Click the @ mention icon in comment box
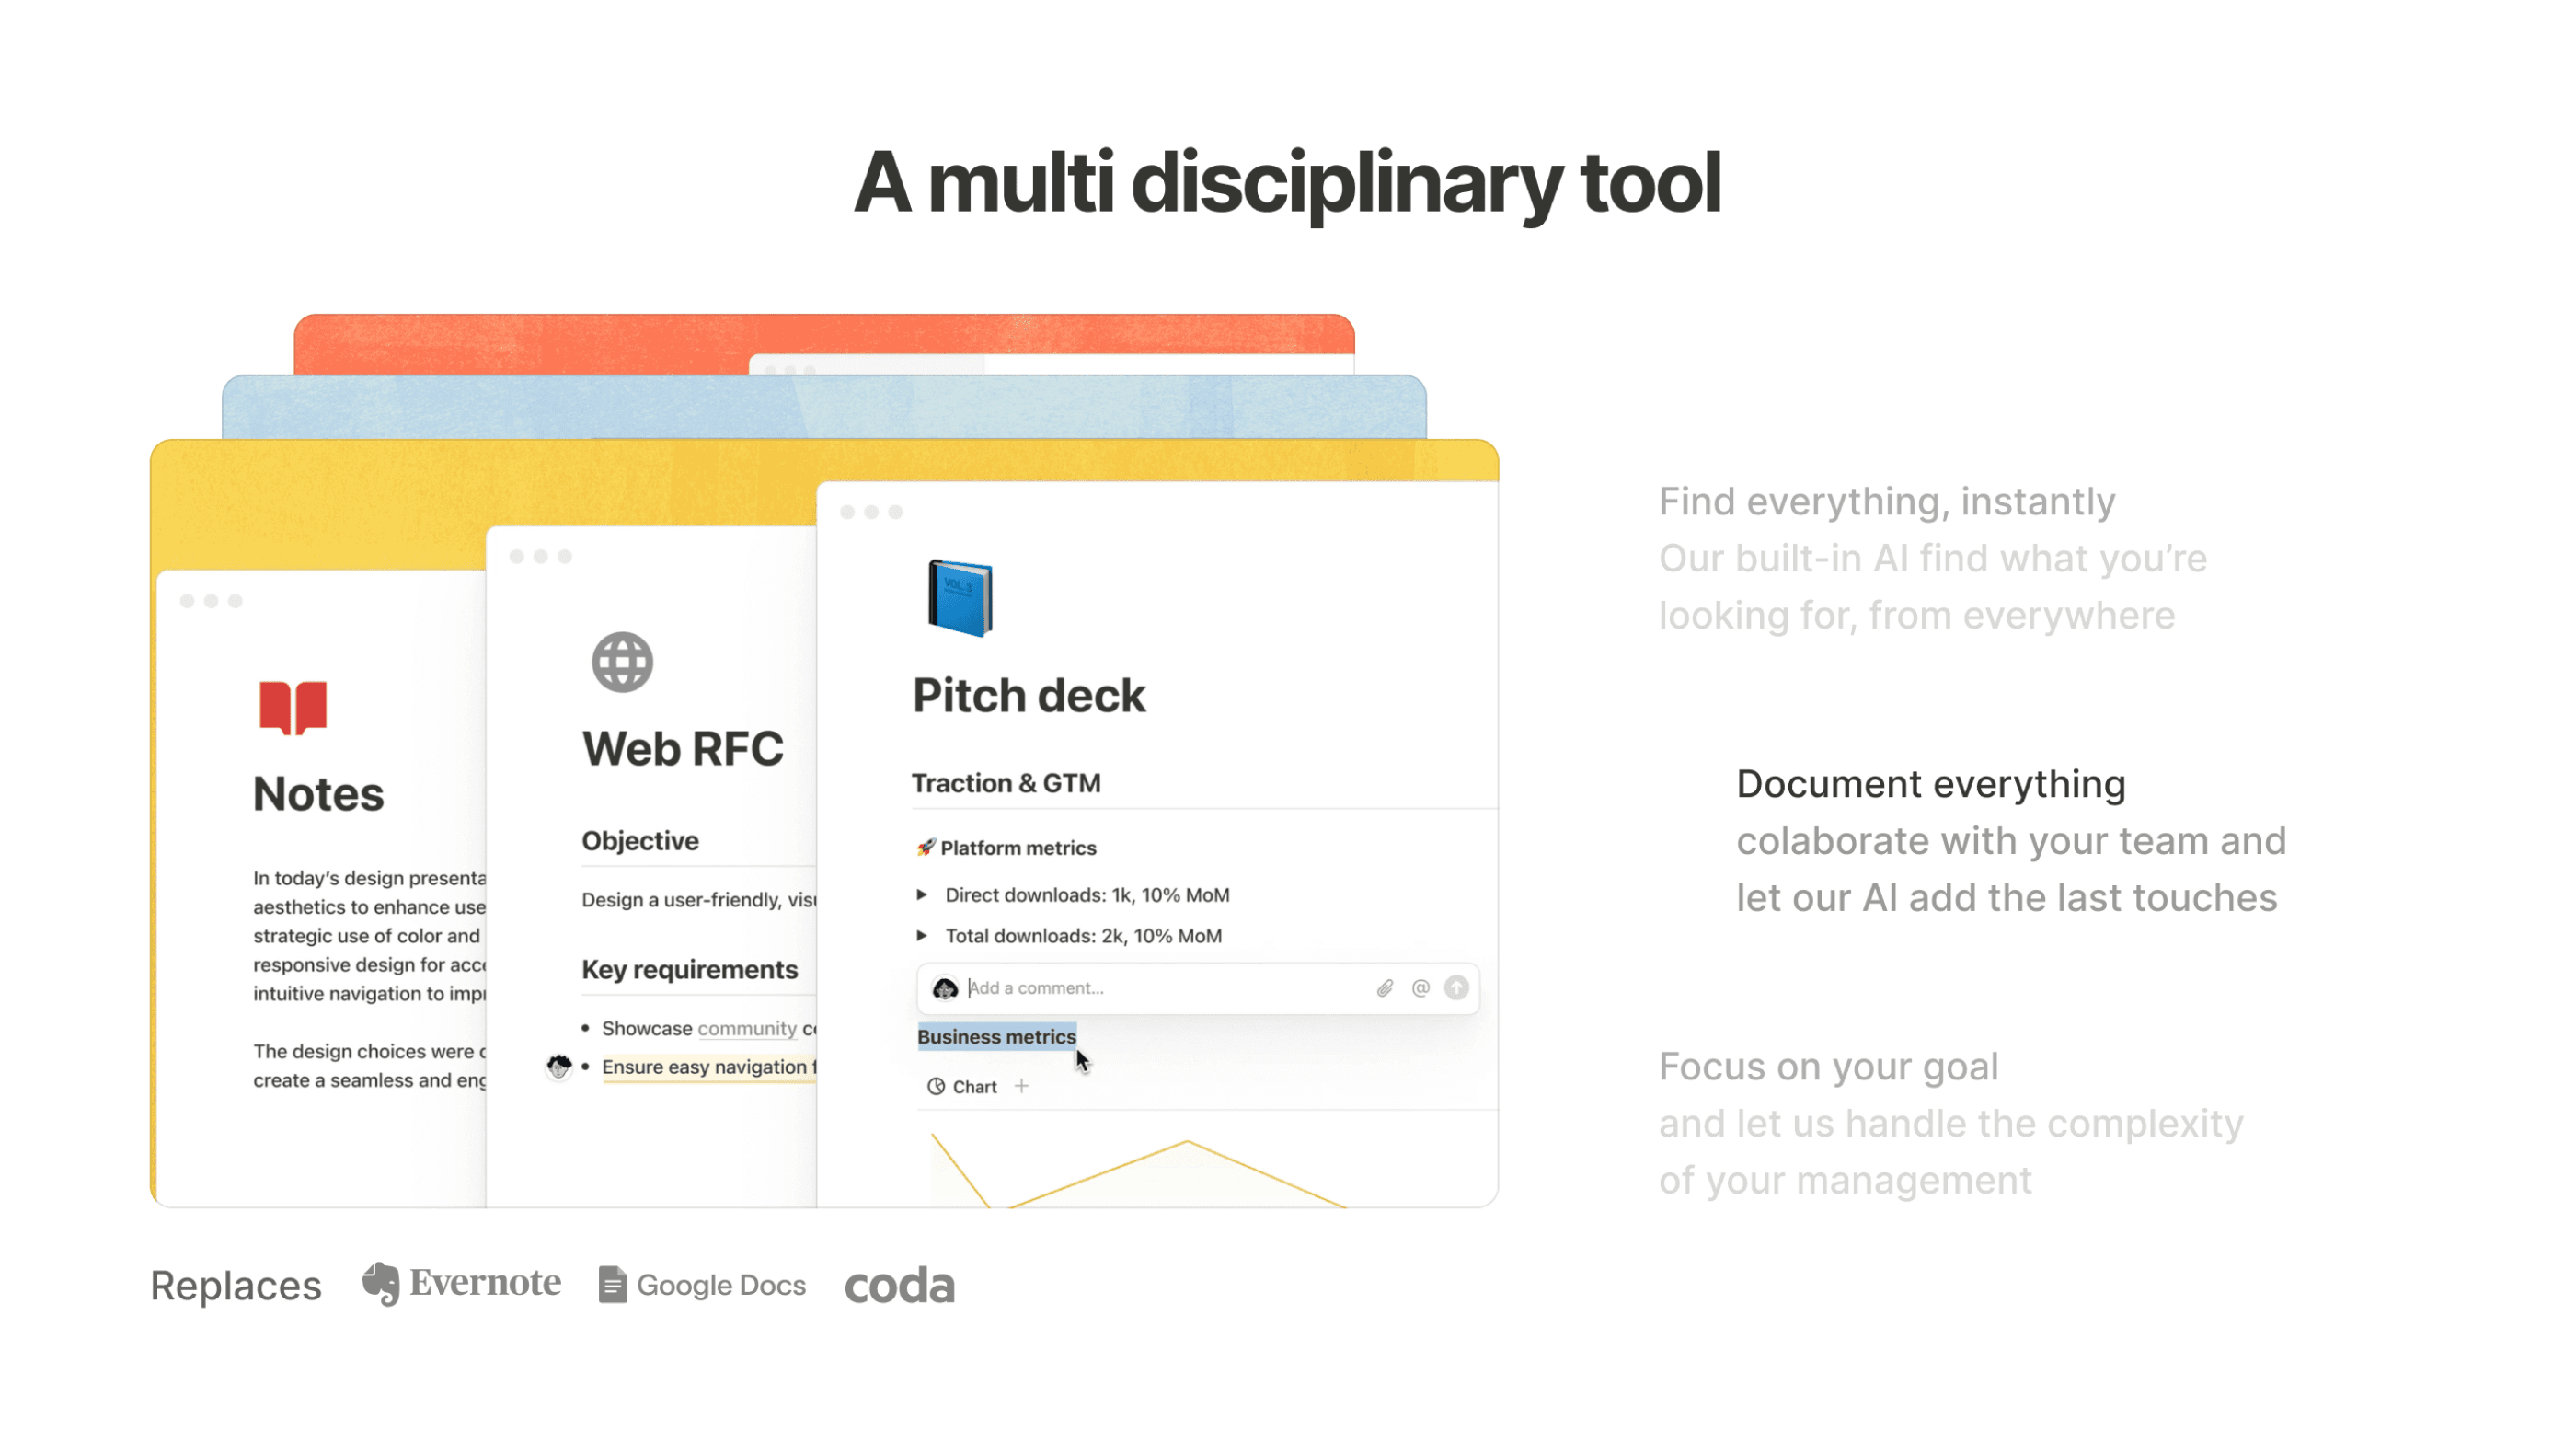This screenshot has height=1454, width=2576. click(x=1420, y=988)
